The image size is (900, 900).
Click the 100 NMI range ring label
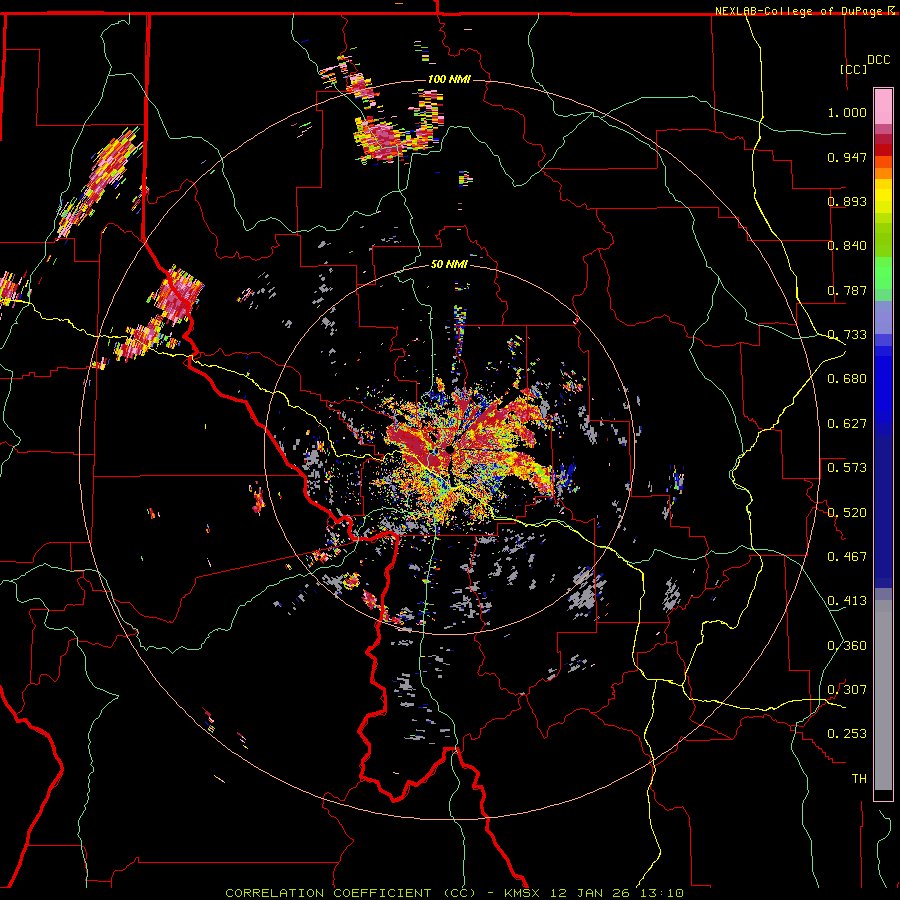[x=449, y=79]
